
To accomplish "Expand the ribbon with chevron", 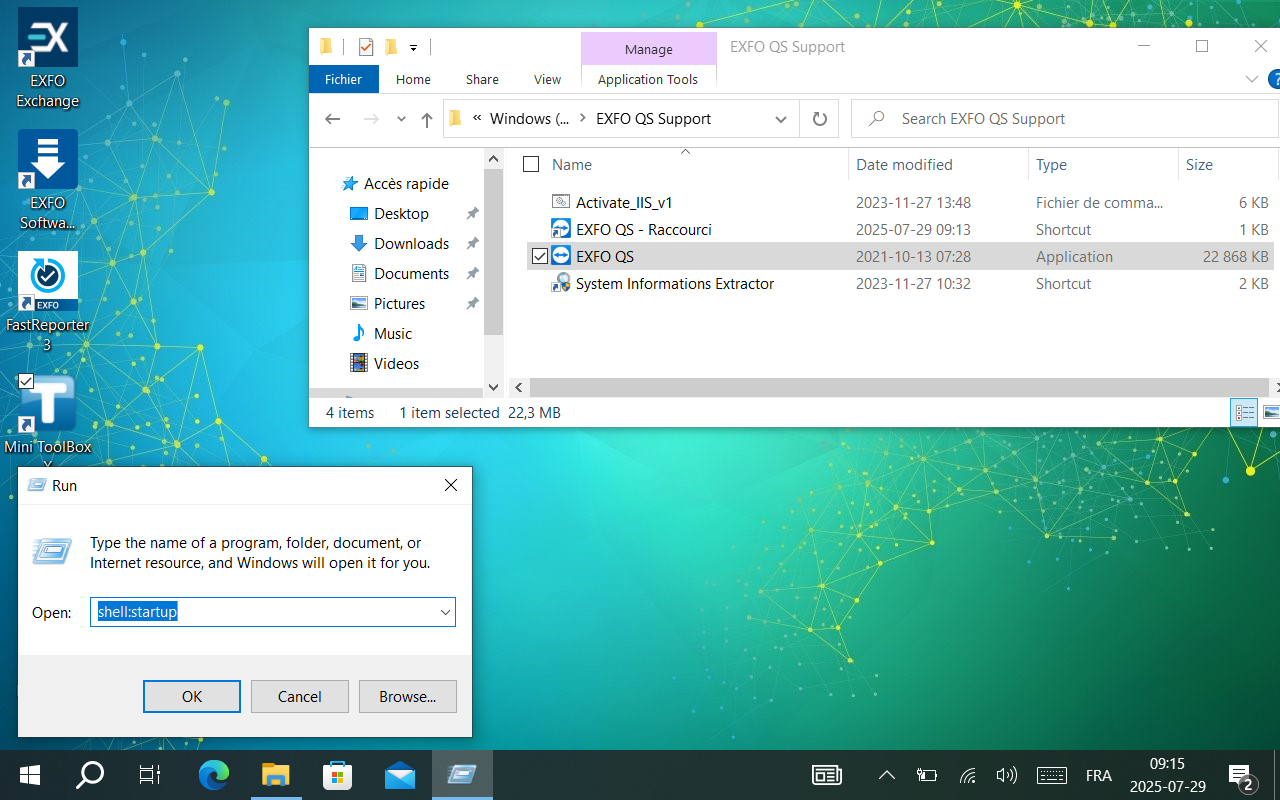I will (x=1252, y=79).
